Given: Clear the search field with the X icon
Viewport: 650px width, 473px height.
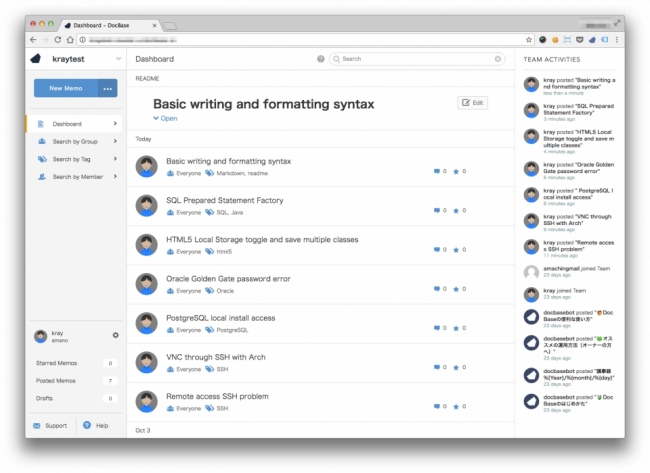Looking at the screenshot, I should (498, 59).
